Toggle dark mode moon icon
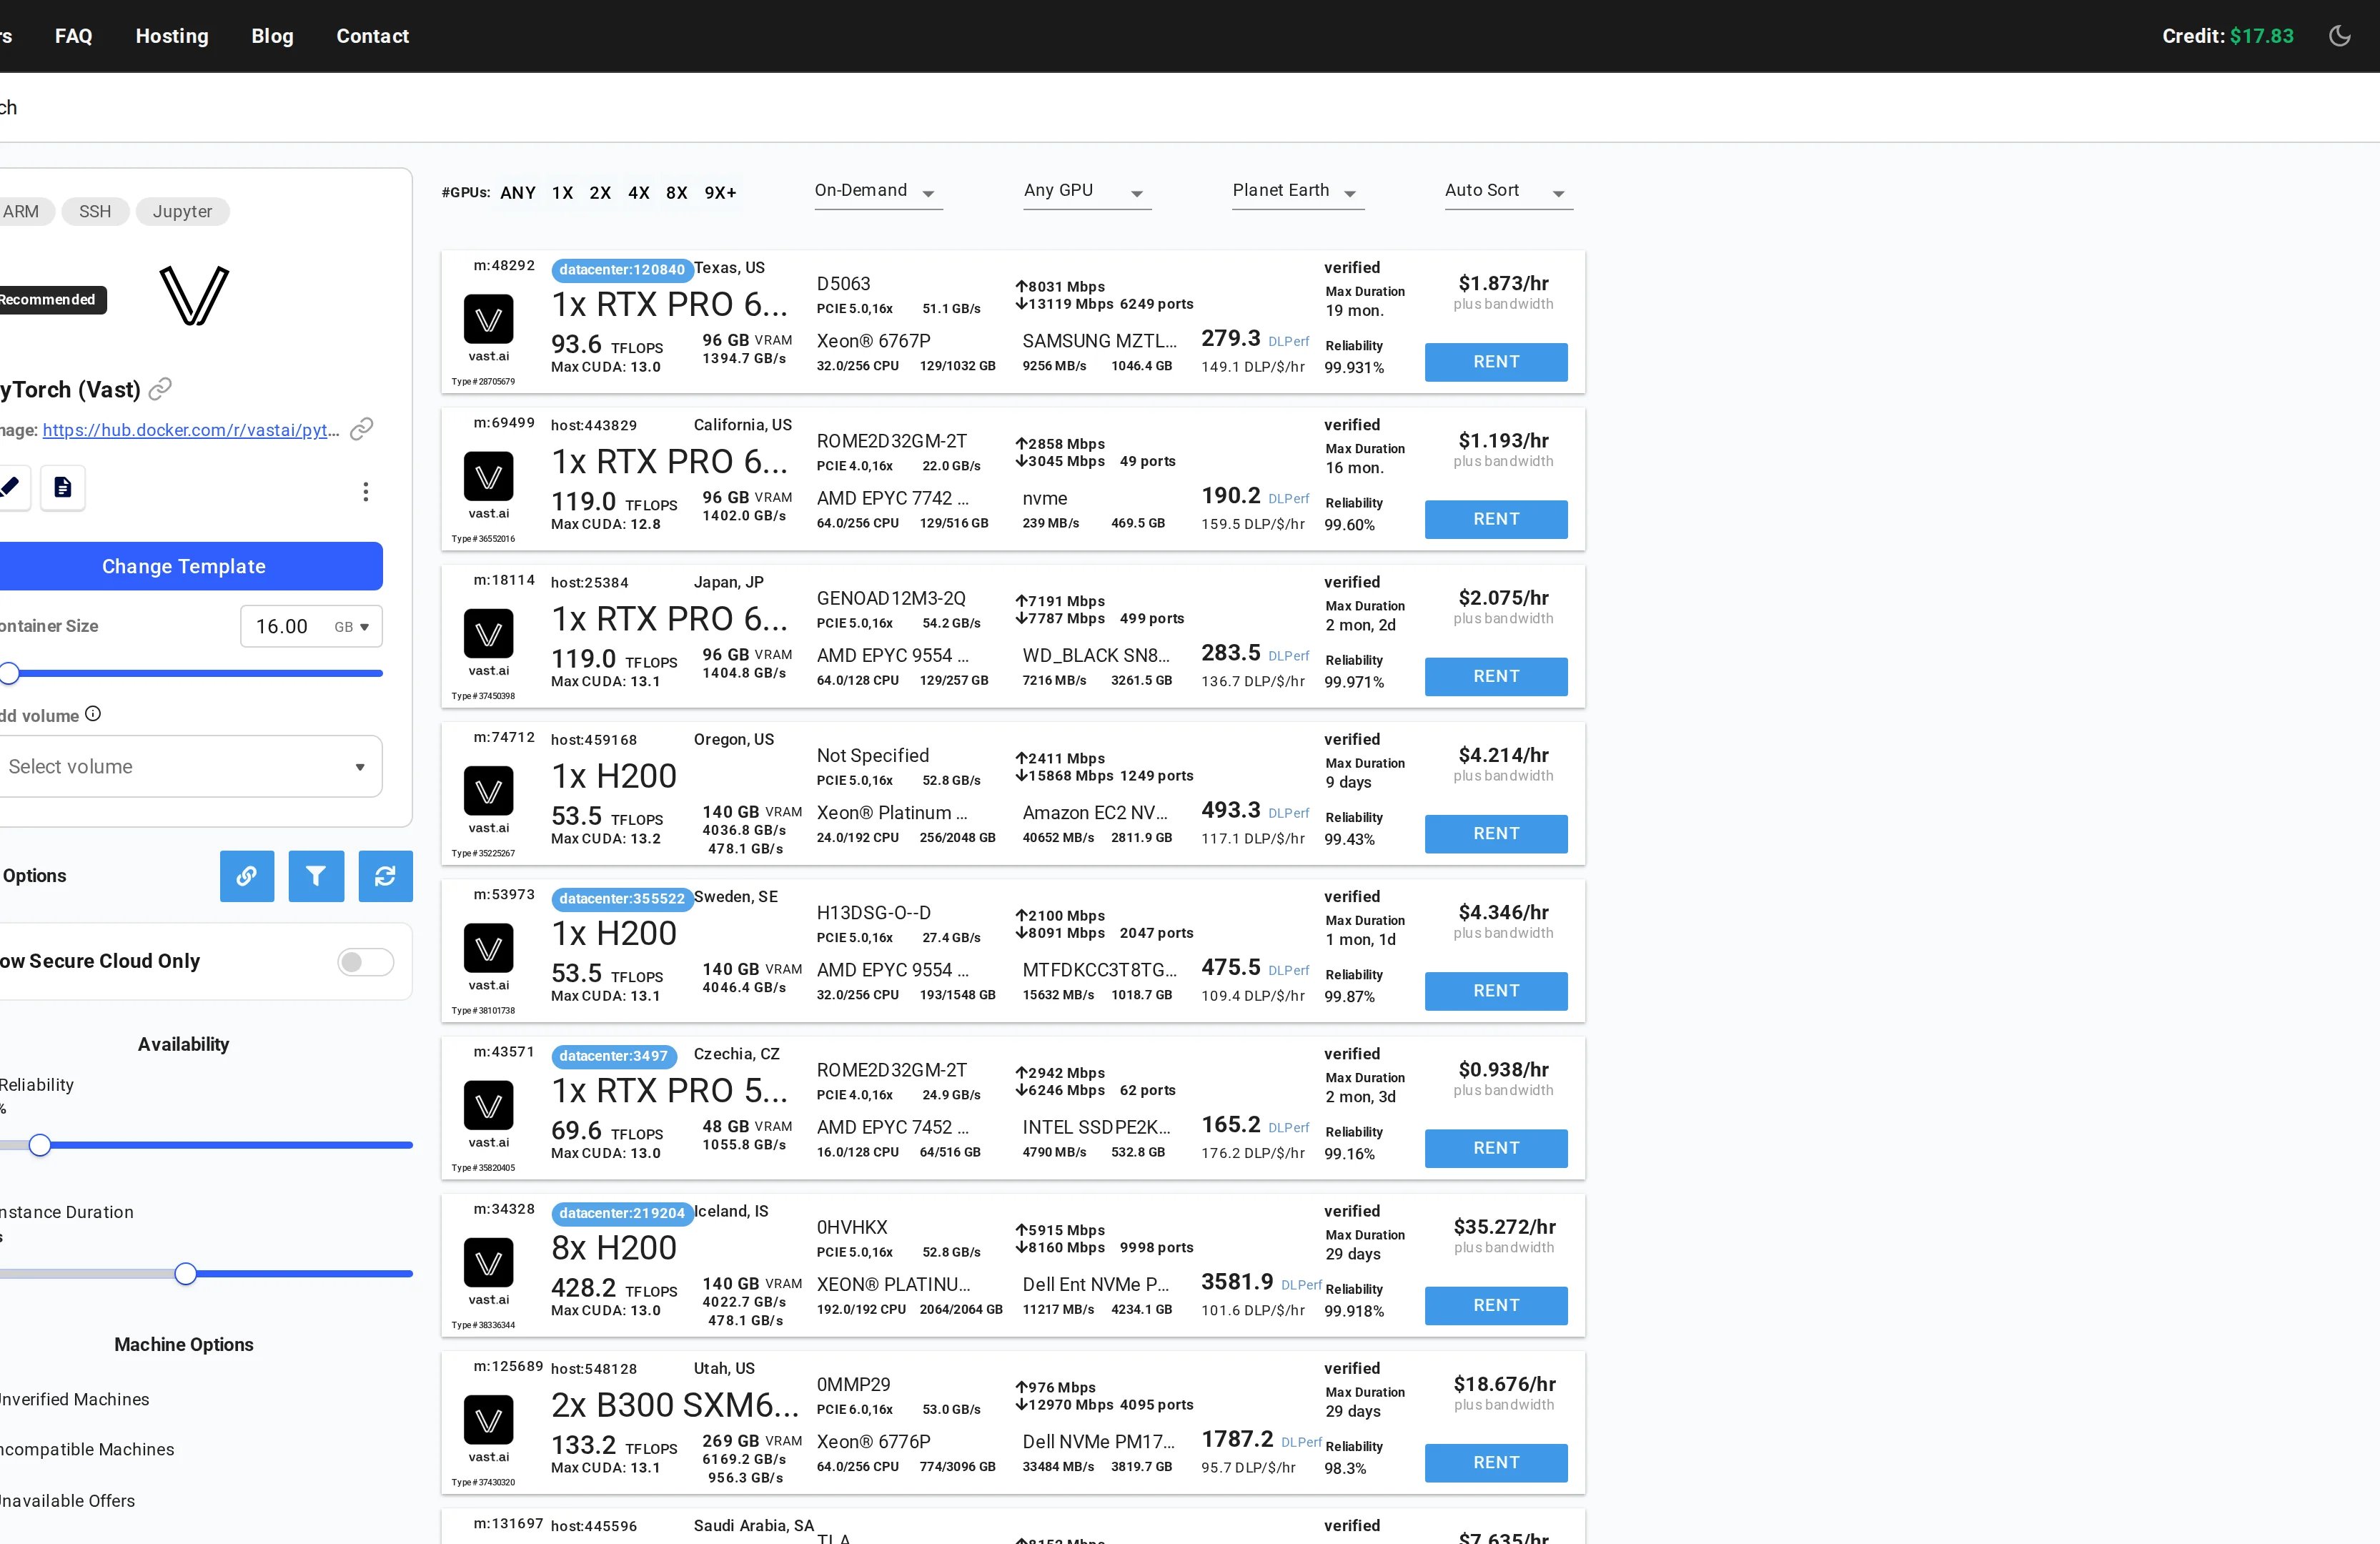Viewport: 2380px width, 1544px height. pyautogui.click(x=2339, y=36)
